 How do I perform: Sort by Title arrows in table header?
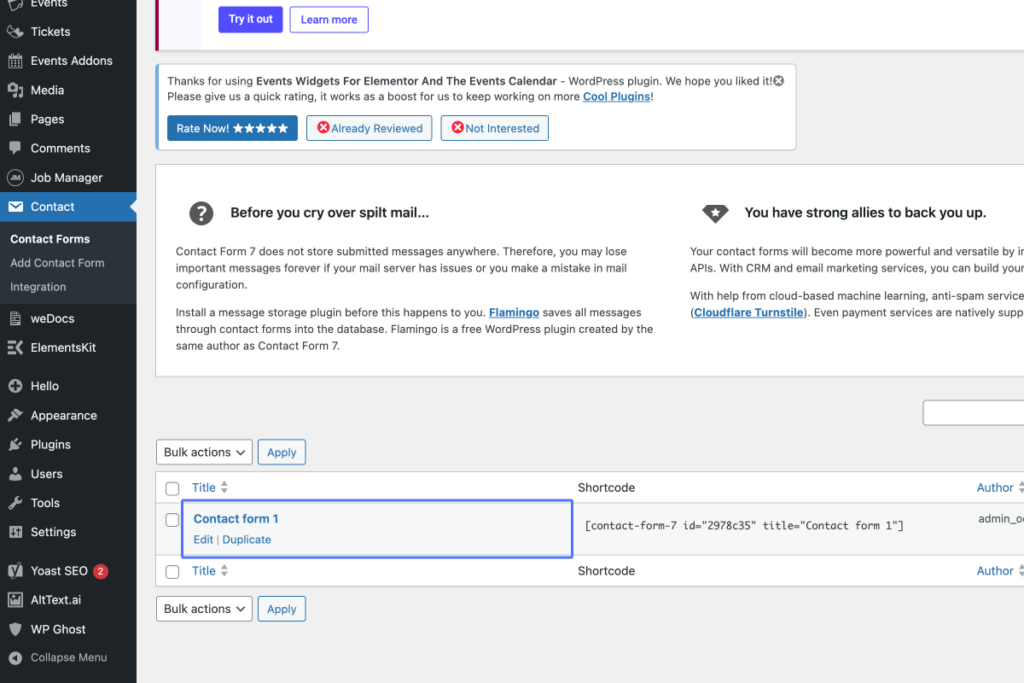[x=224, y=487]
